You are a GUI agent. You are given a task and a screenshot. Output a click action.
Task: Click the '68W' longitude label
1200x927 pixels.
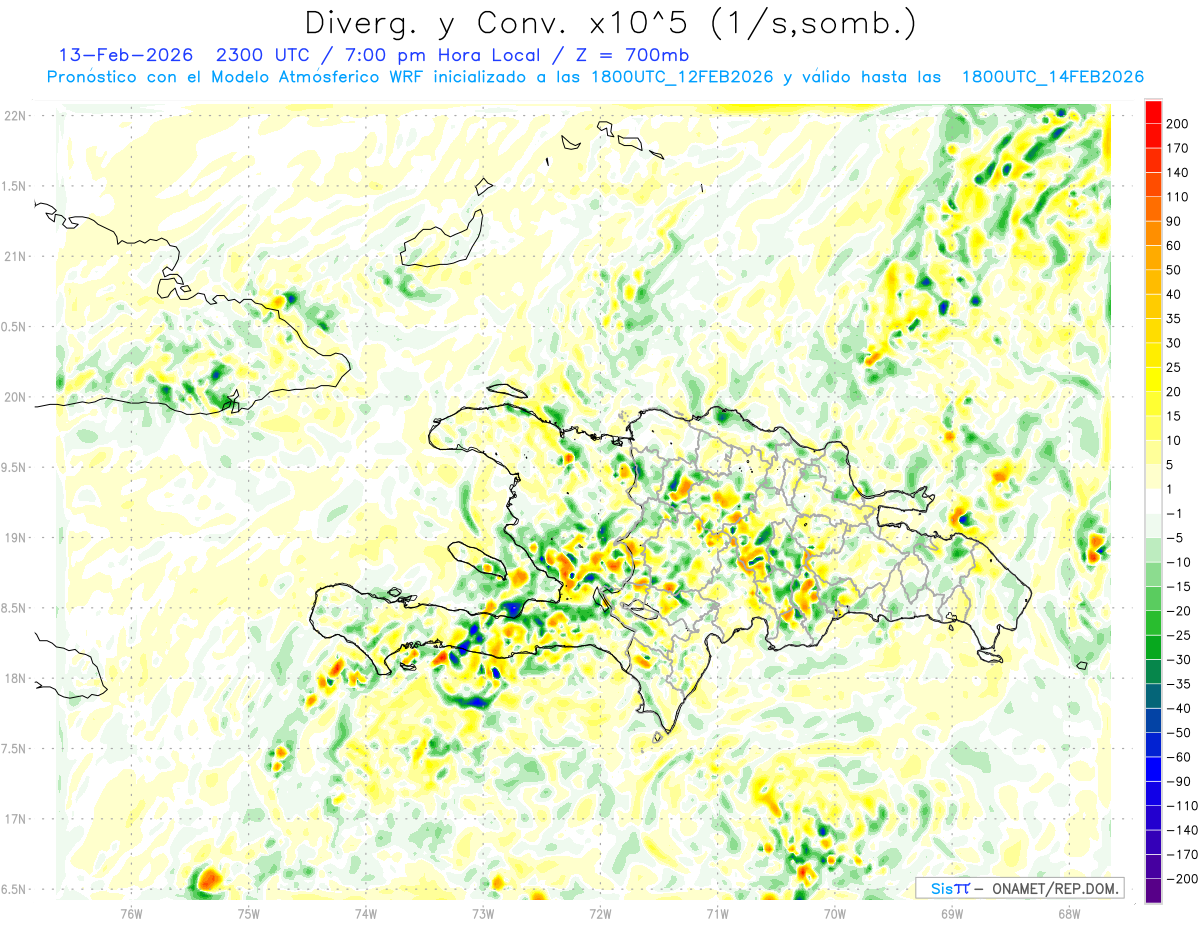click(1069, 912)
